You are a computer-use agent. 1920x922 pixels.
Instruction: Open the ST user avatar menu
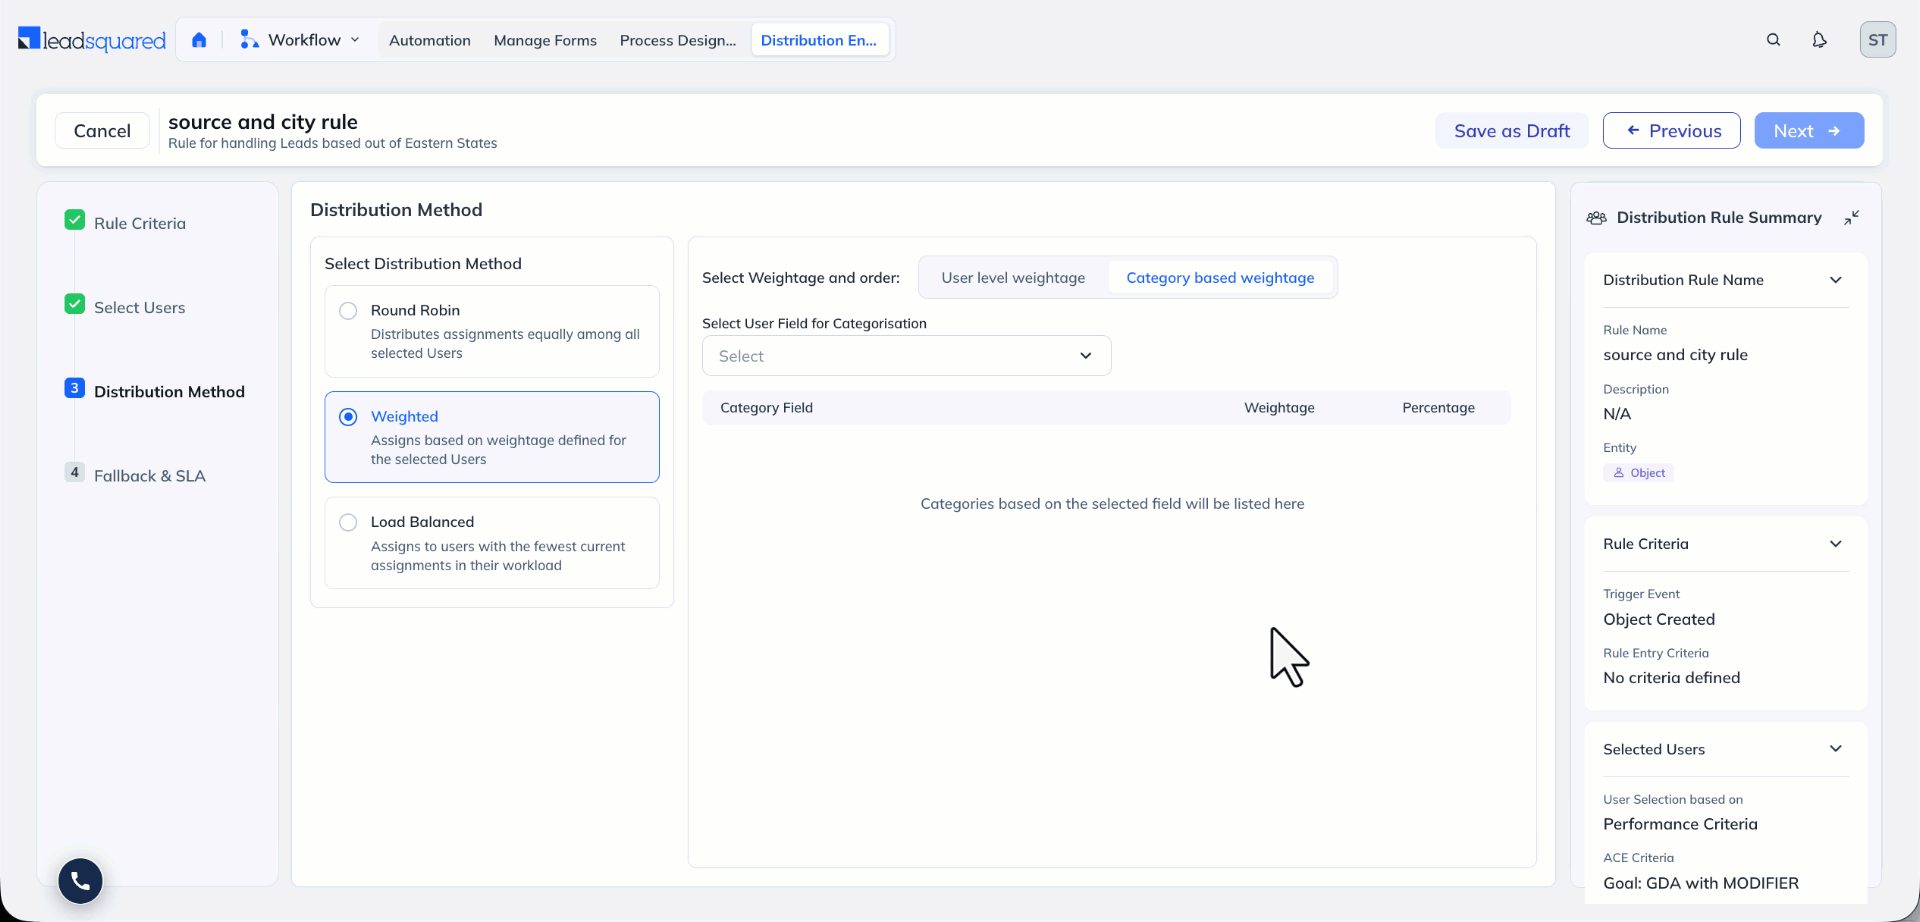pos(1877,40)
